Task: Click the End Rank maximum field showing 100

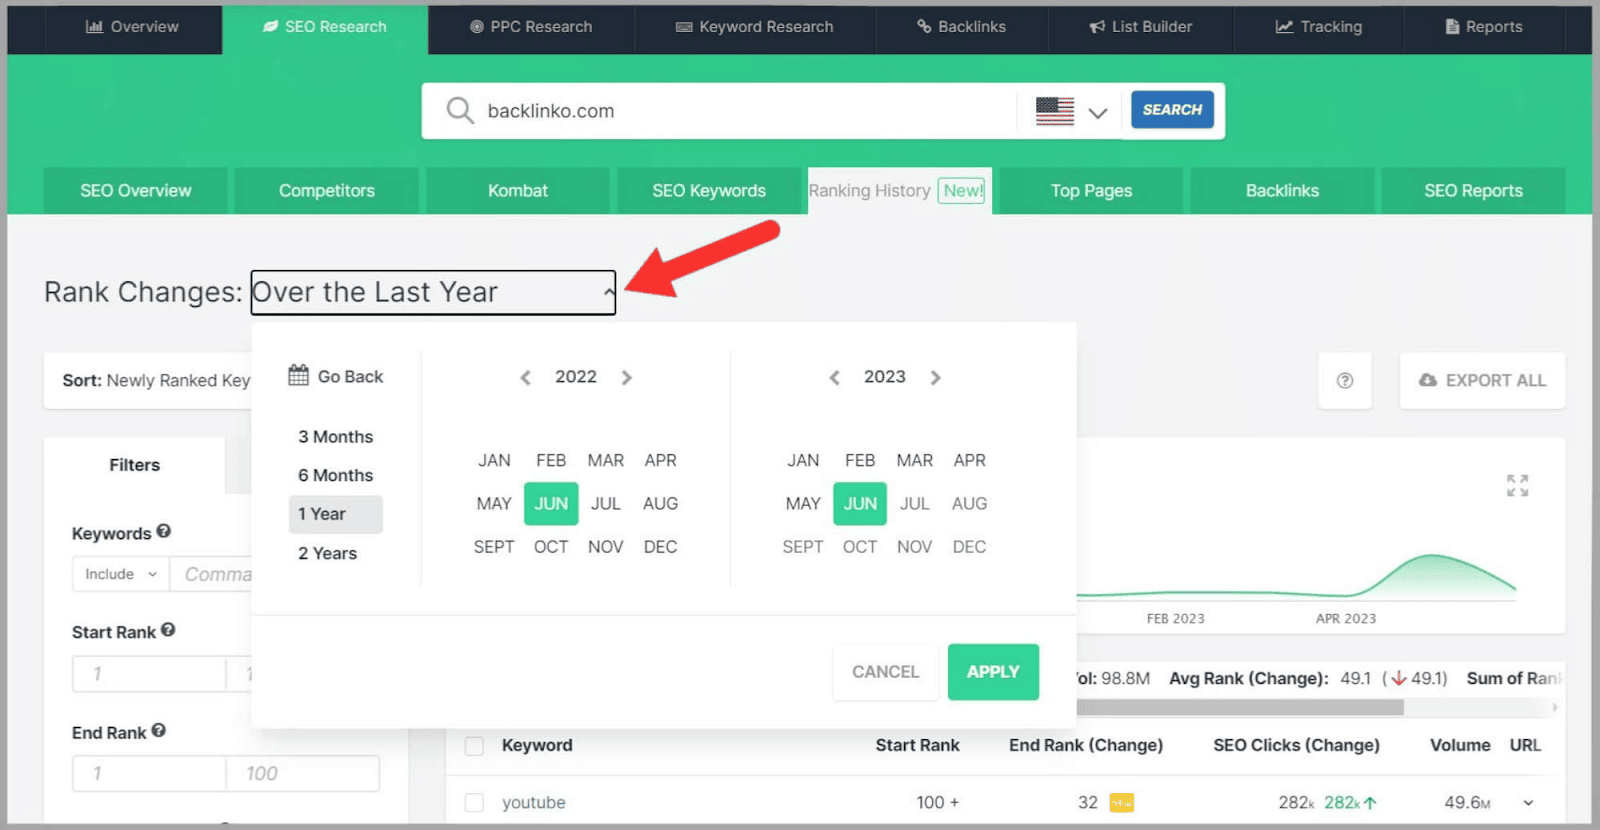Action: point(303,774)
